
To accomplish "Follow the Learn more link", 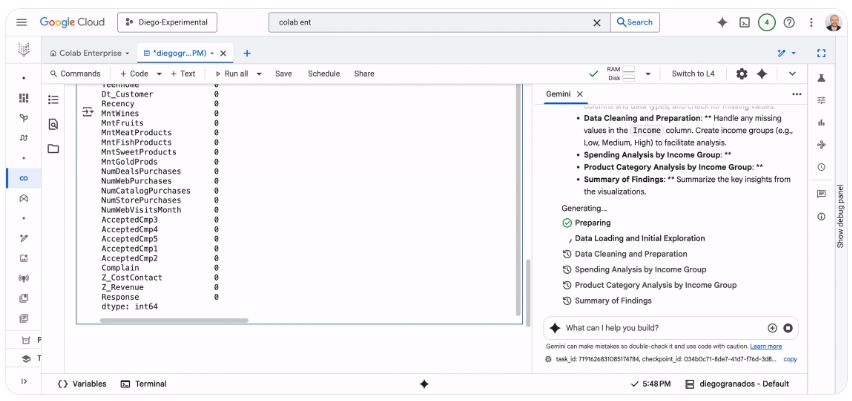I will click(x=766, y=346).
